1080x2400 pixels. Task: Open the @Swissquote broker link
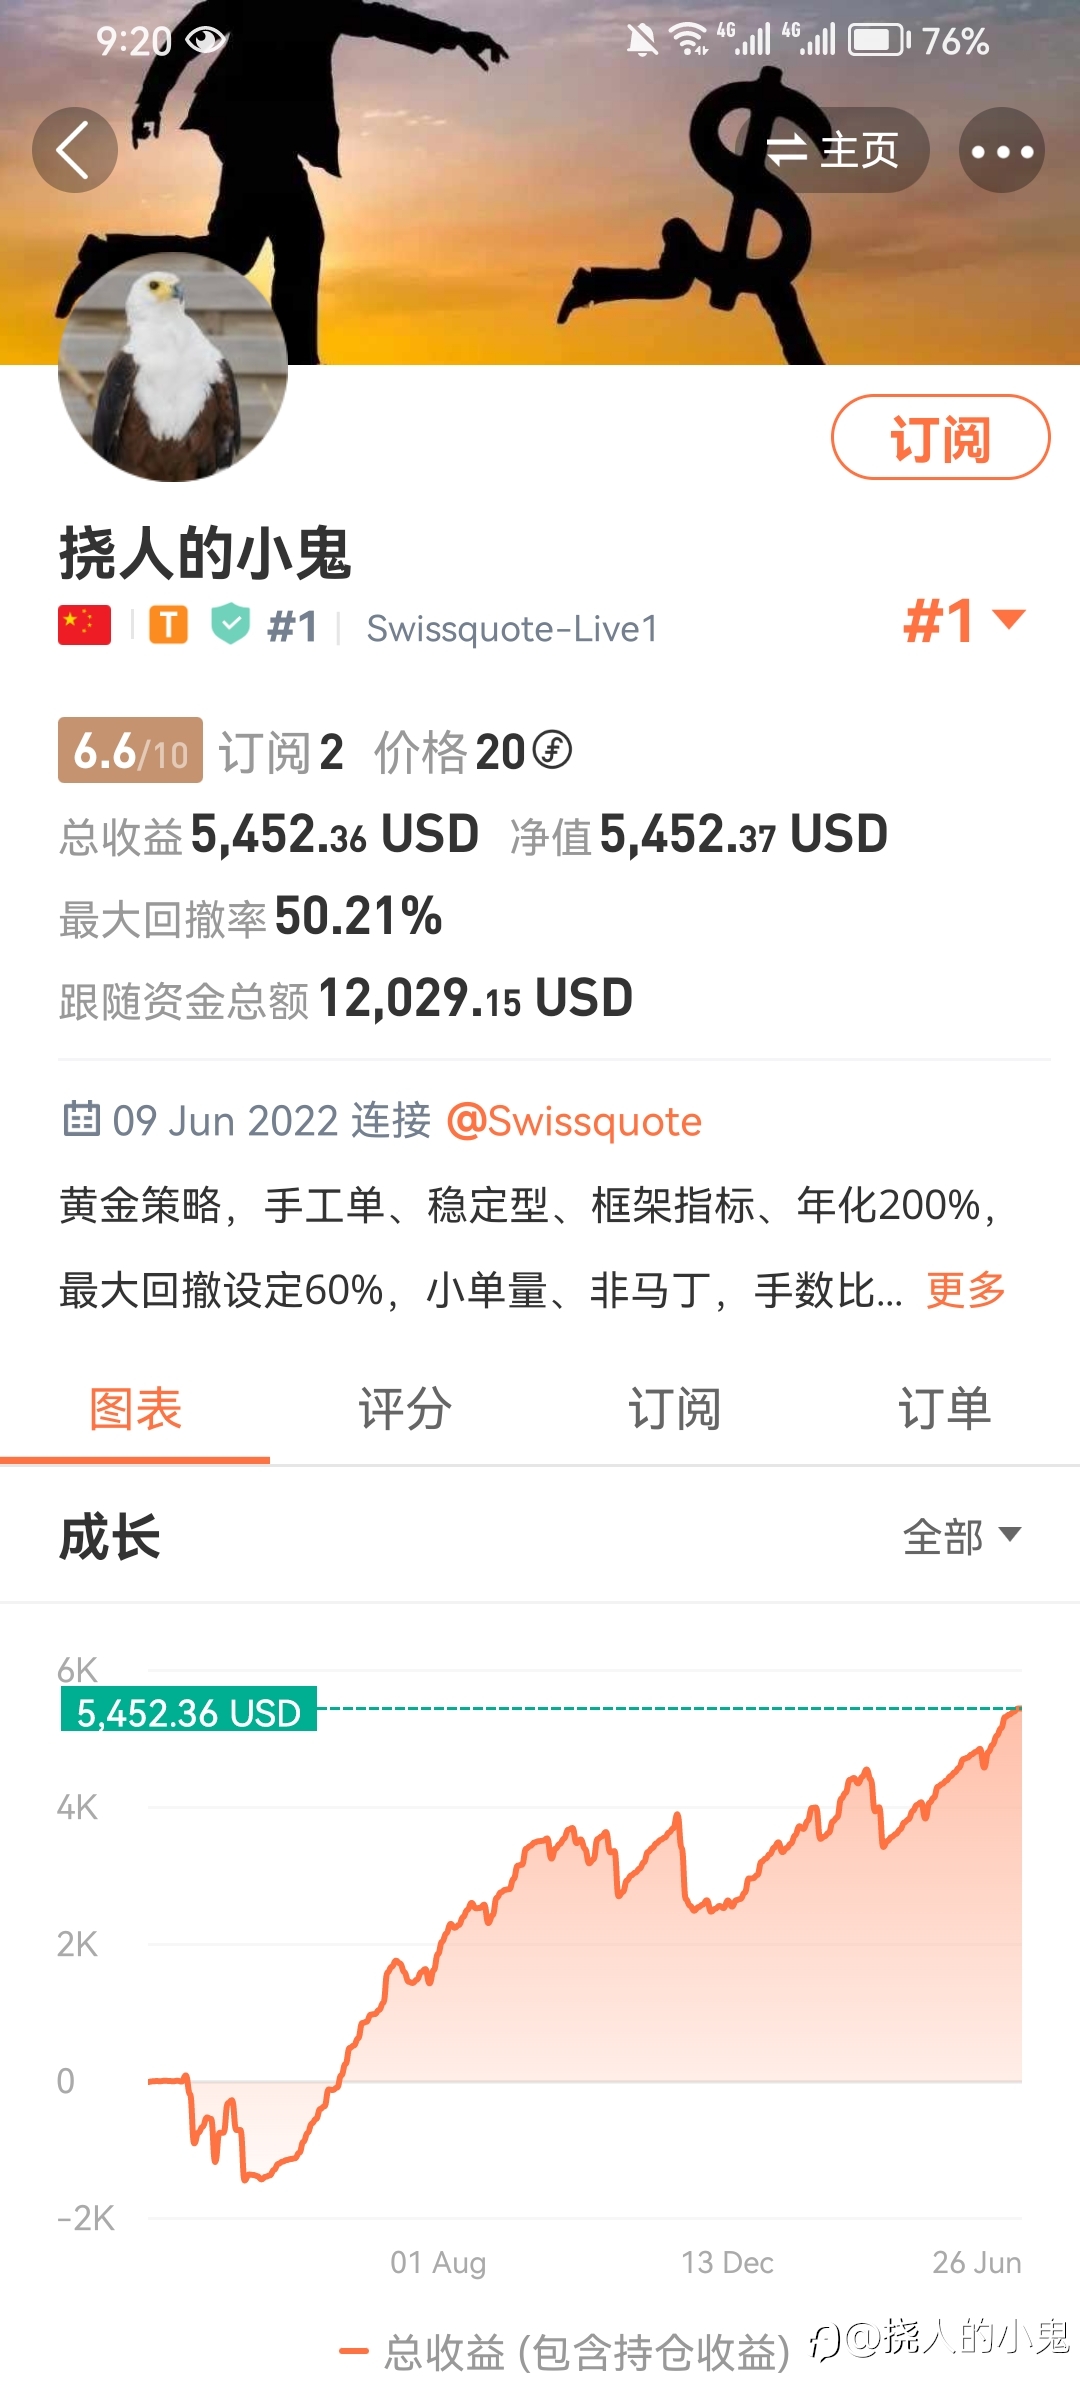pyautogui.click(x=574, y=1121)
